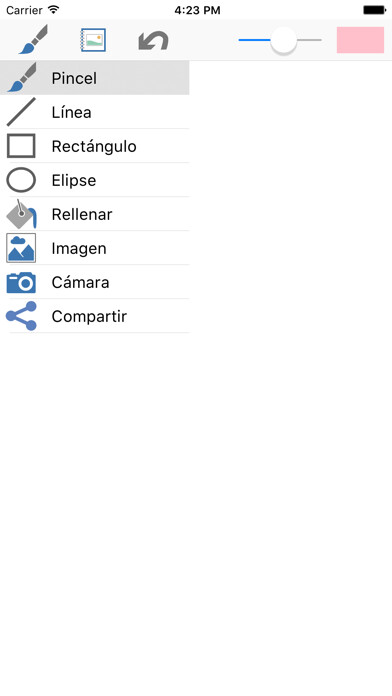Tap the Compartir text label
Image resolution: width=392 pixels, height=696 pixels.
[x=89, y=316]
